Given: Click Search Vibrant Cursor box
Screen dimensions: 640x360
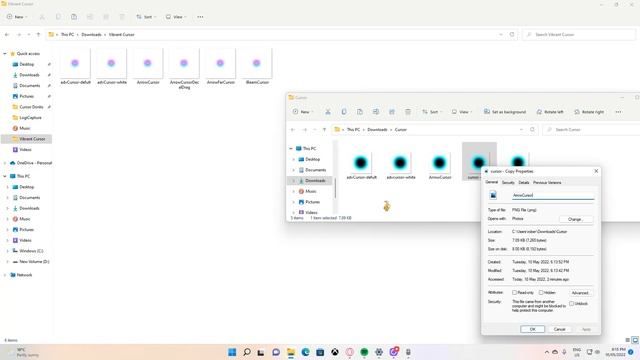Looking at the screenshot, I should (x=580, y=35).
